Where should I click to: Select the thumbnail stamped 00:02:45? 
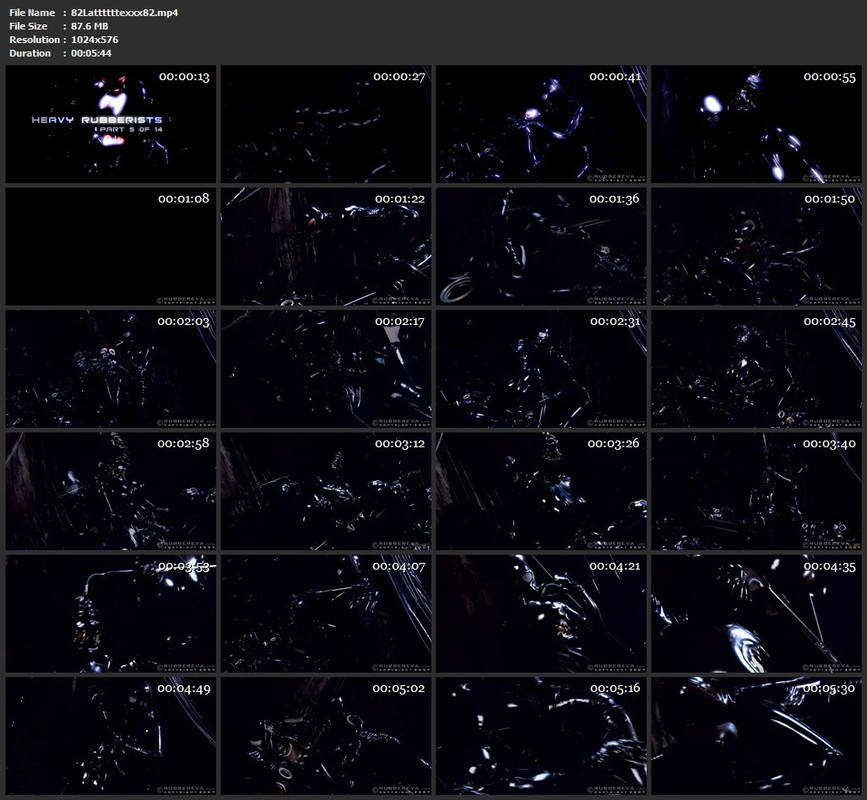tap(756, 369)
